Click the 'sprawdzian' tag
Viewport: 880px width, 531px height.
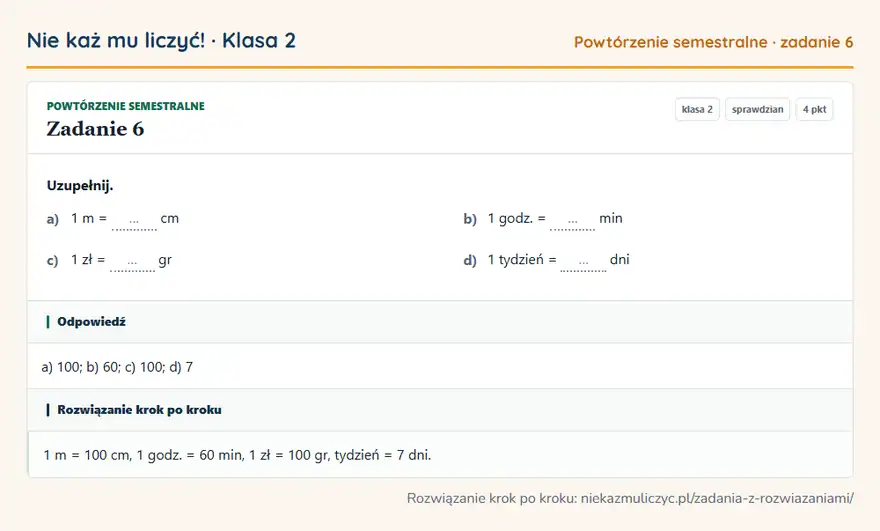757,109
